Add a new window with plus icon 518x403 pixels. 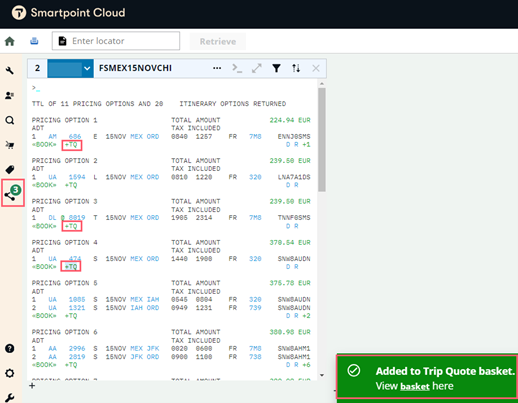32,386
